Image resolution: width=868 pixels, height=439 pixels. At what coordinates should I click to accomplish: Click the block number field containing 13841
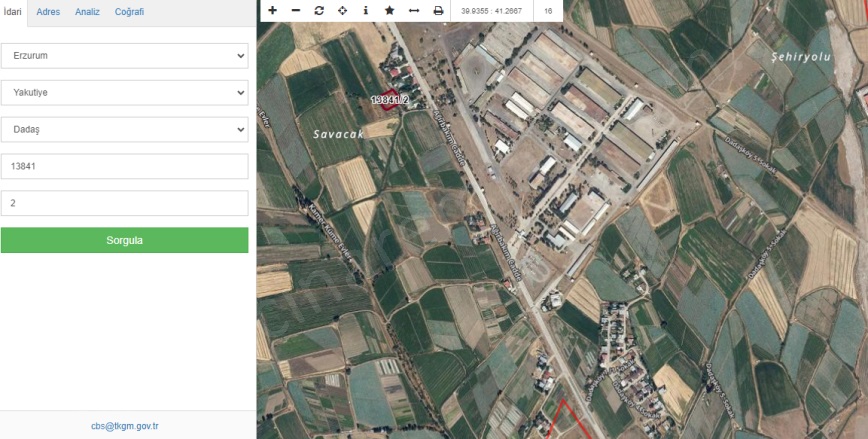pyautogui.click(x=124, y=166)
